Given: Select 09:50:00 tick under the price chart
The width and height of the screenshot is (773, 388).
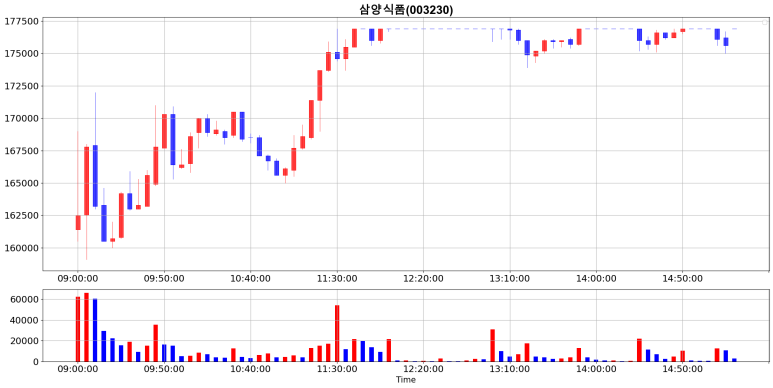Looking at the screenshot, I should coord(164,279).
